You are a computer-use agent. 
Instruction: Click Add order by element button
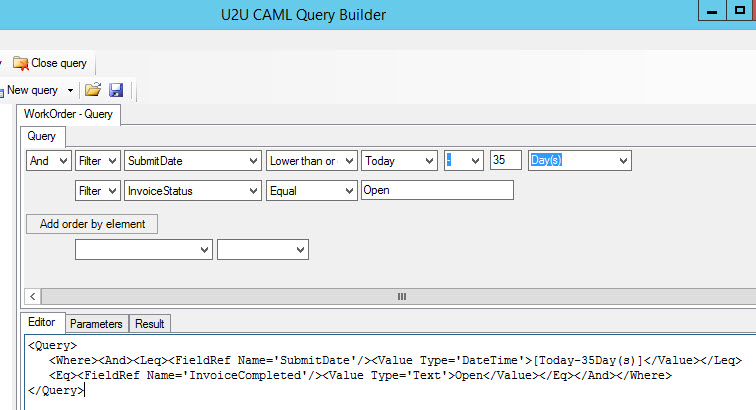(92, 224)
